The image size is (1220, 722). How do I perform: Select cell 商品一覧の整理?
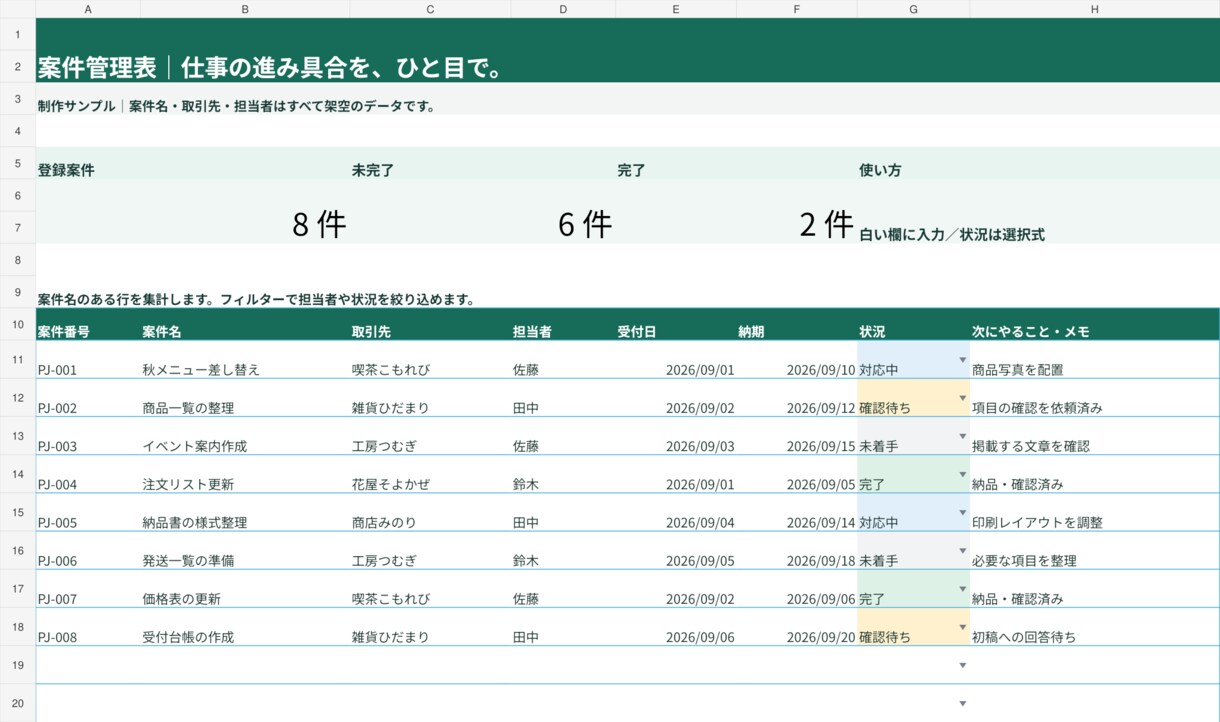(245, 398)
